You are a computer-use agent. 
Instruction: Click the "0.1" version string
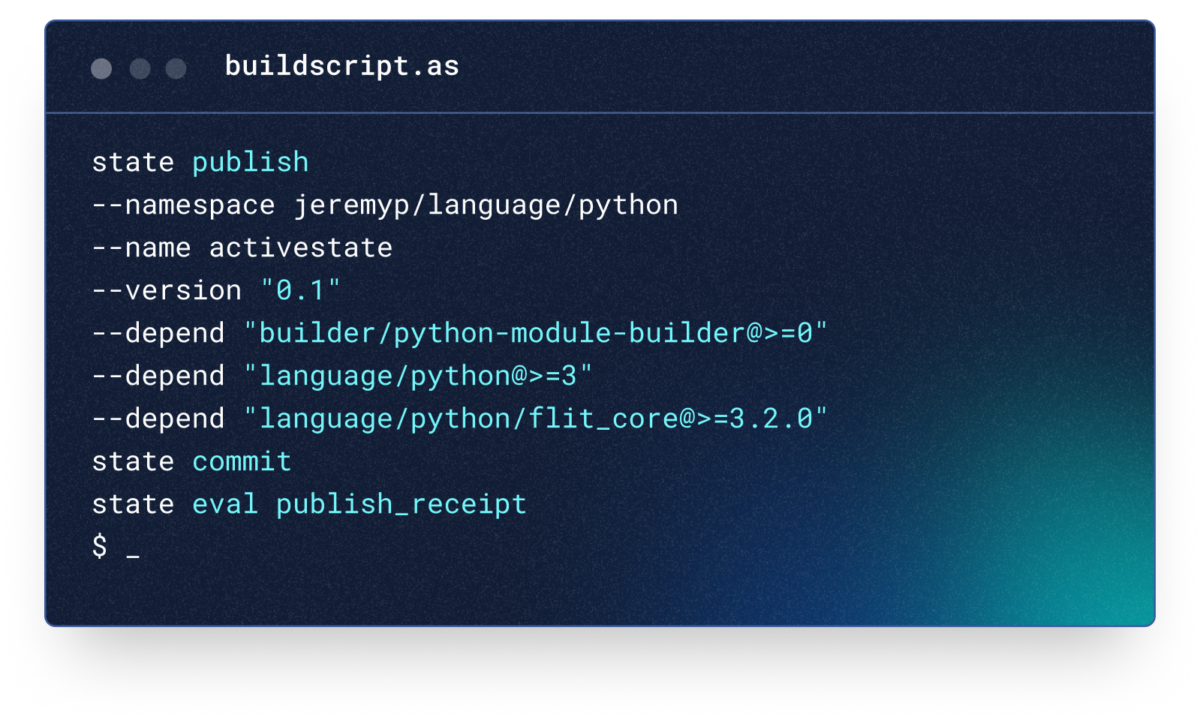(300, 290)
